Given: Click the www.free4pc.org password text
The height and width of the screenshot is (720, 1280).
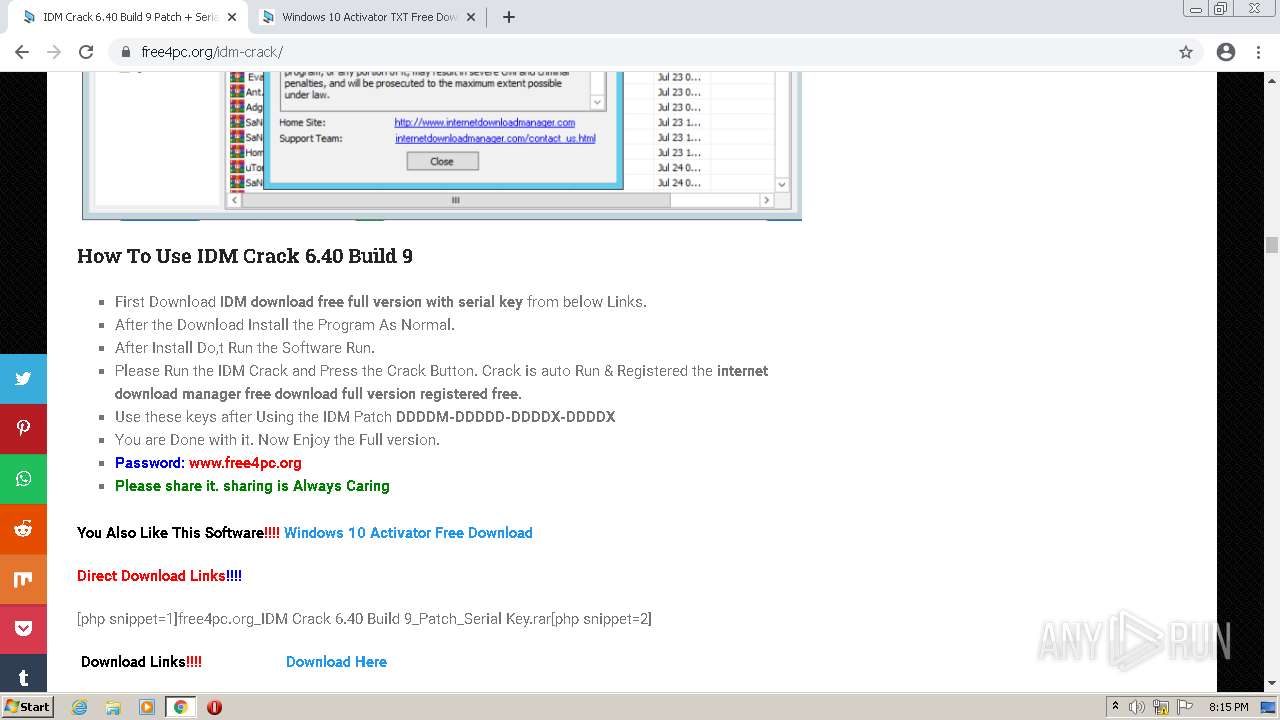Looking at the screenshot, I should click(x=245, y=463).
